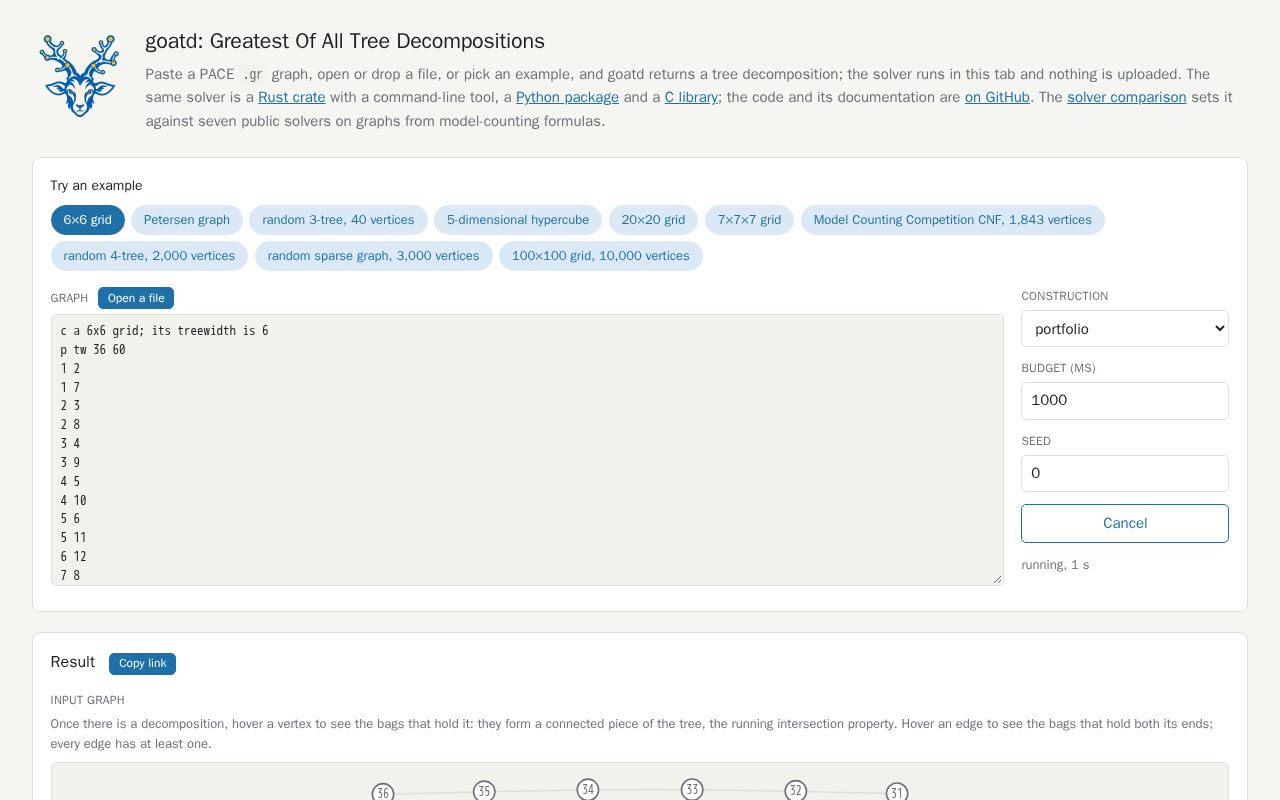Click the 'INPUT GRAPH' heading

click(87, 700)
